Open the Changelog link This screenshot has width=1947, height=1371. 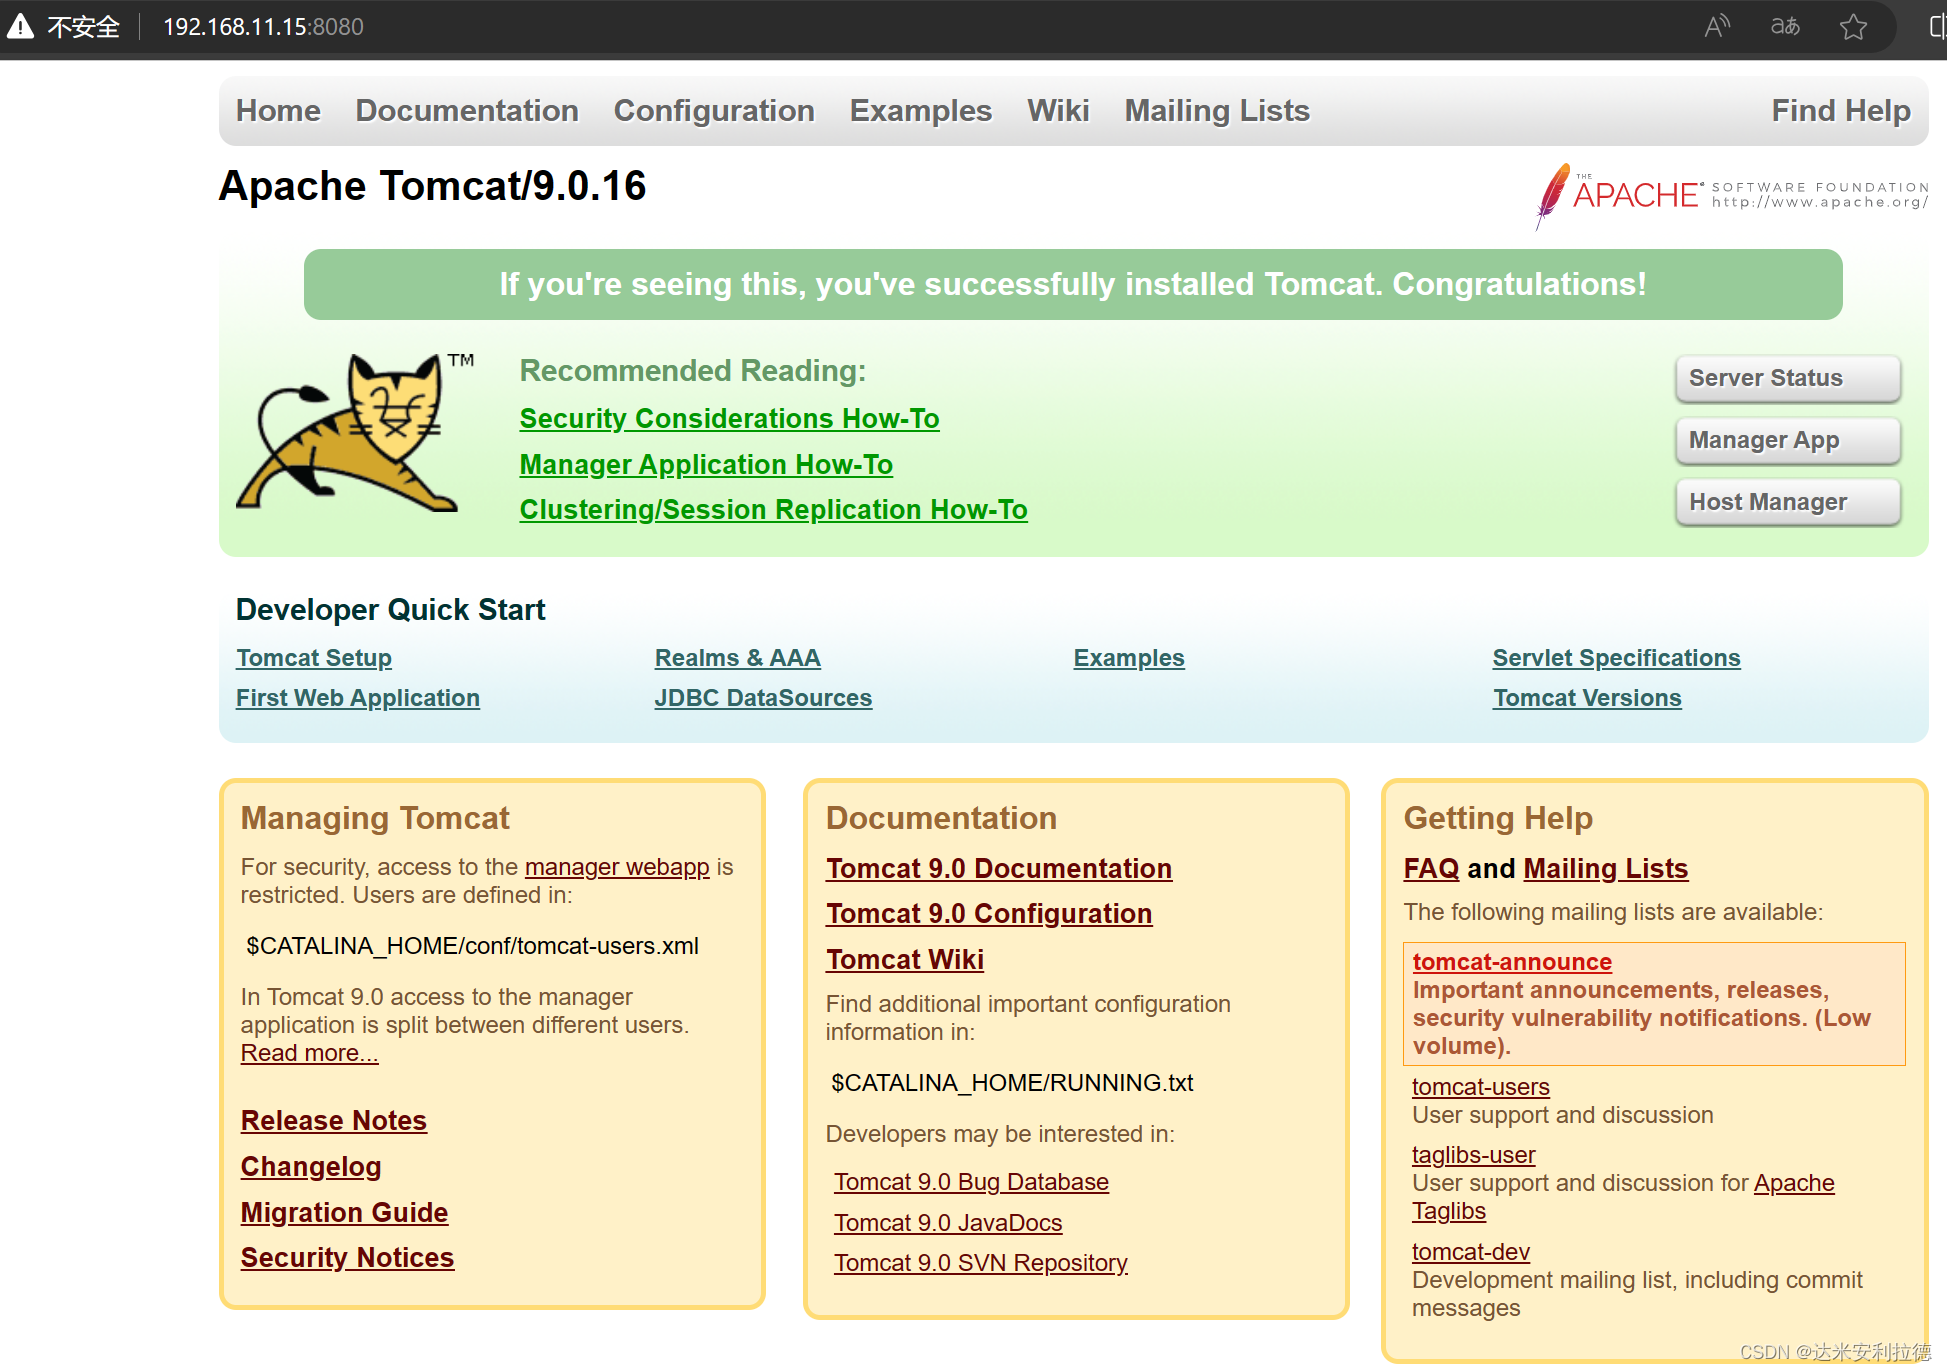click(311, 1167)
